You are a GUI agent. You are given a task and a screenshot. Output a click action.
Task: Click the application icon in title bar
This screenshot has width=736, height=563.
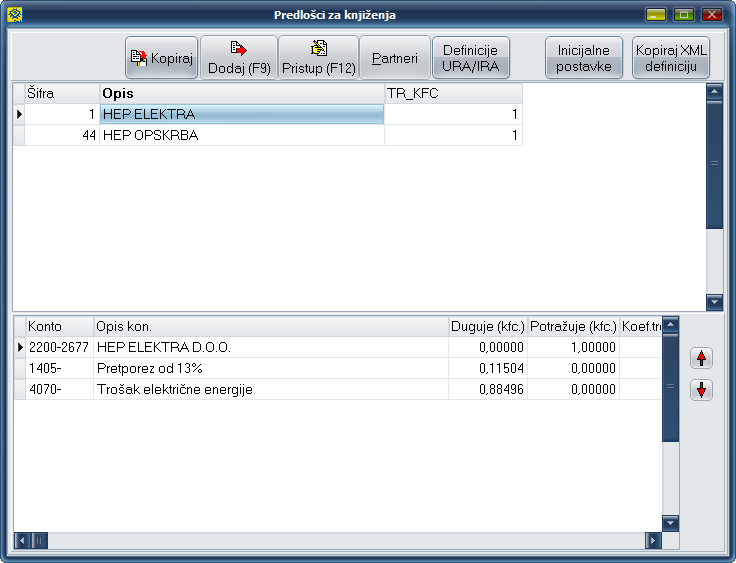[x=14, y=14]
